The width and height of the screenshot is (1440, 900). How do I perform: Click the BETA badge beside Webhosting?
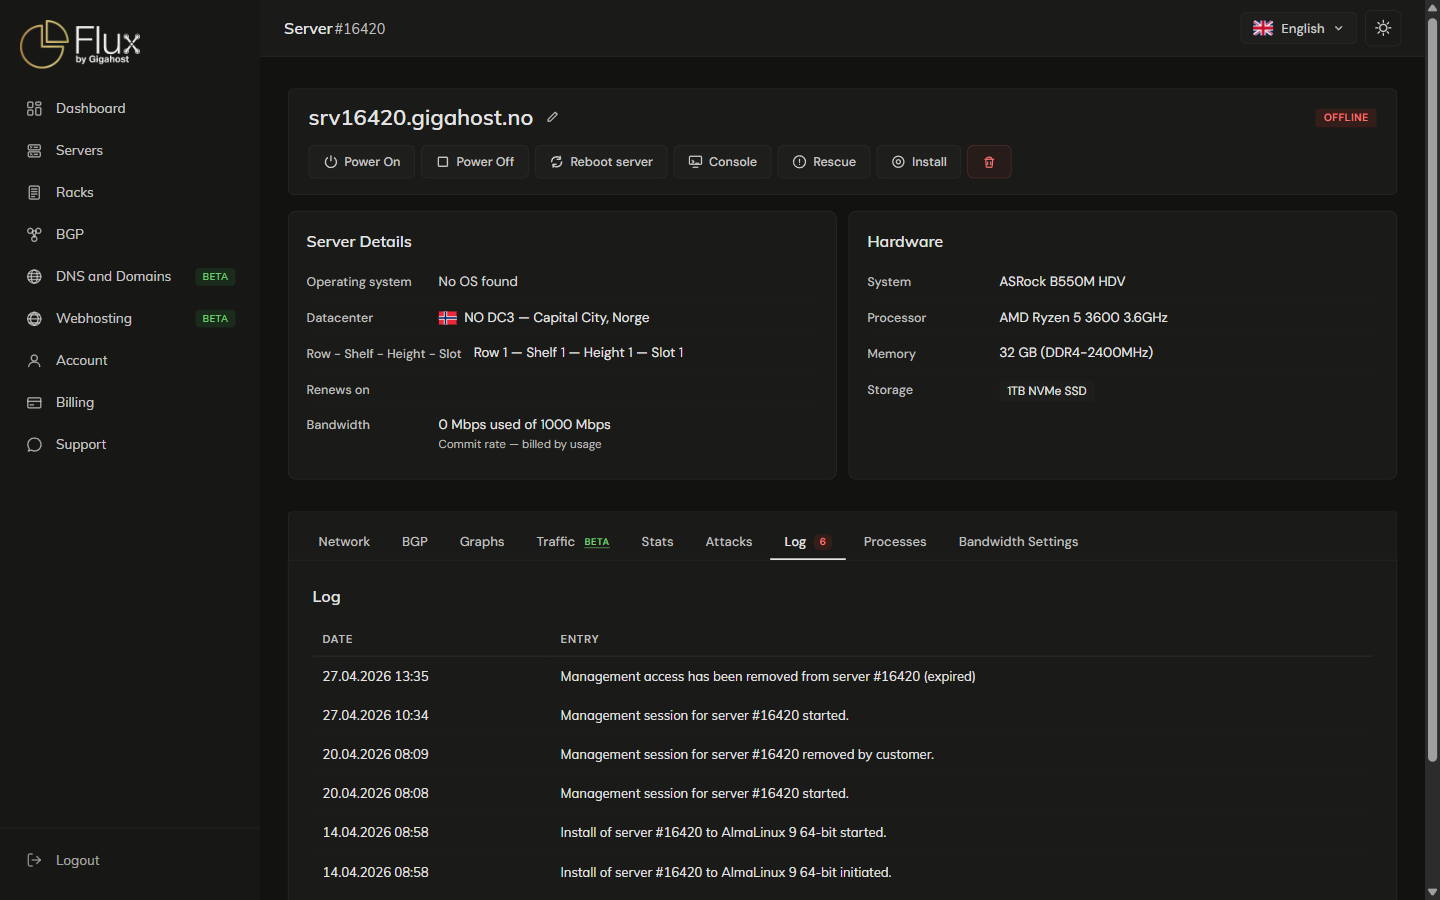pyautogui.click(x=215, y=319)
